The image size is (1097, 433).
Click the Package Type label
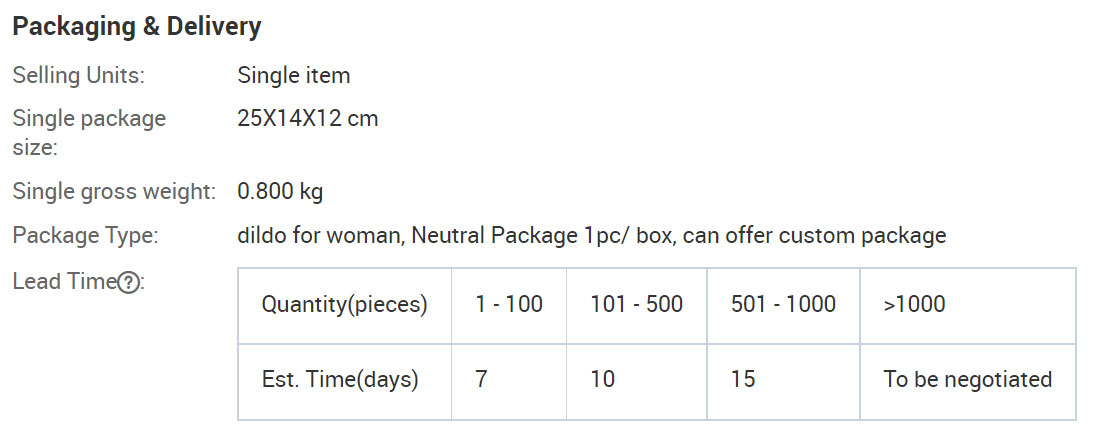86,236
